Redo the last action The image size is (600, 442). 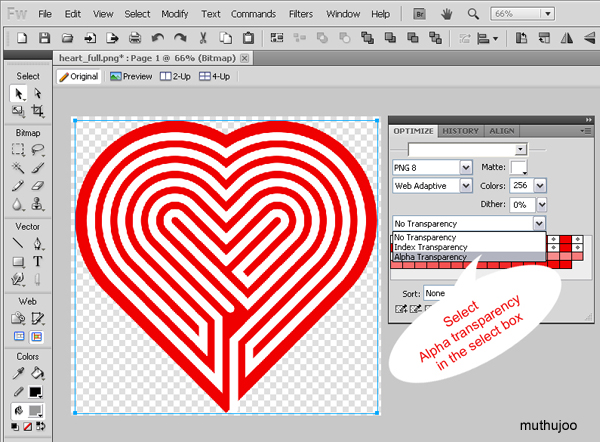pos(180,38)
